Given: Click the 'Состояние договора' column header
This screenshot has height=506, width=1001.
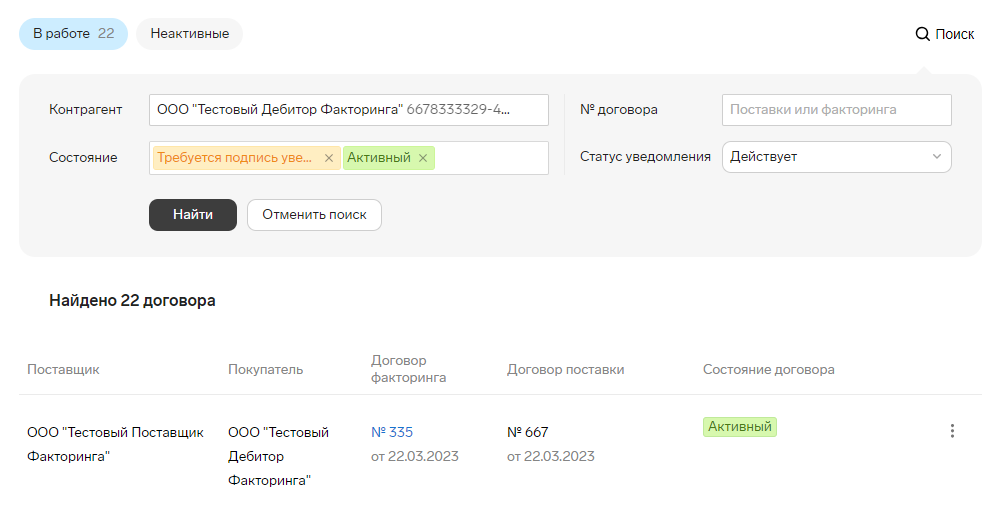Looking at the screenshot, I should coord(769,369).
